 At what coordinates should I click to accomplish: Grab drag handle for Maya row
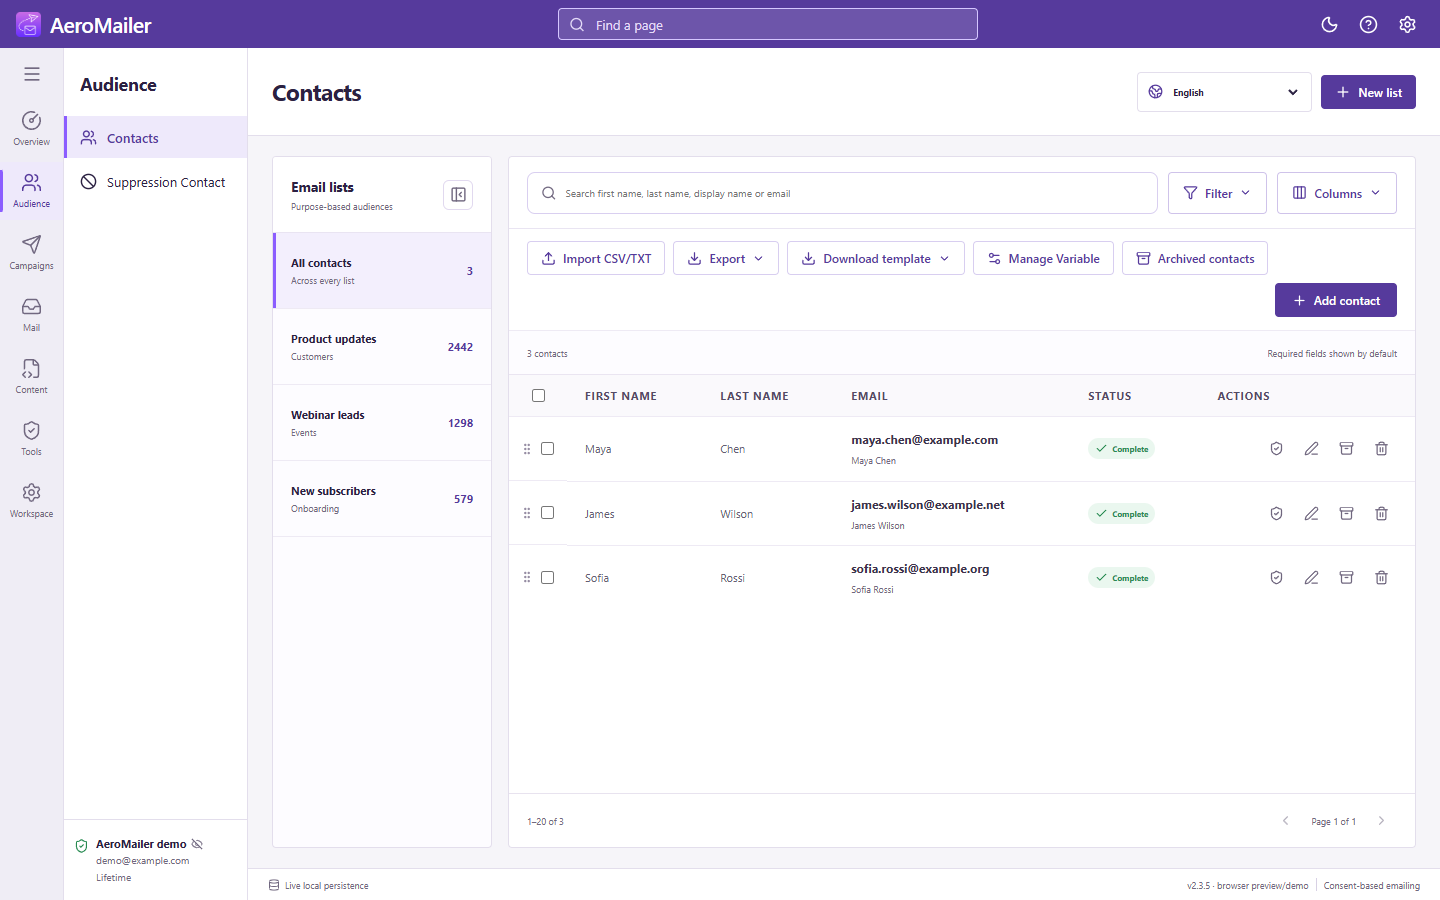[527, 449]
